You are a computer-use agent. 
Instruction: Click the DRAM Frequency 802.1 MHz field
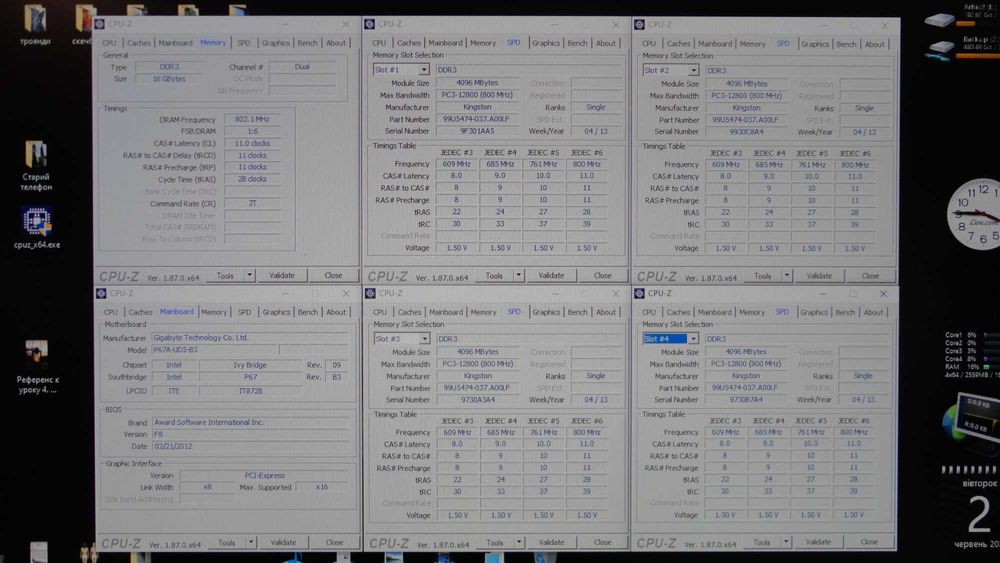252,119
